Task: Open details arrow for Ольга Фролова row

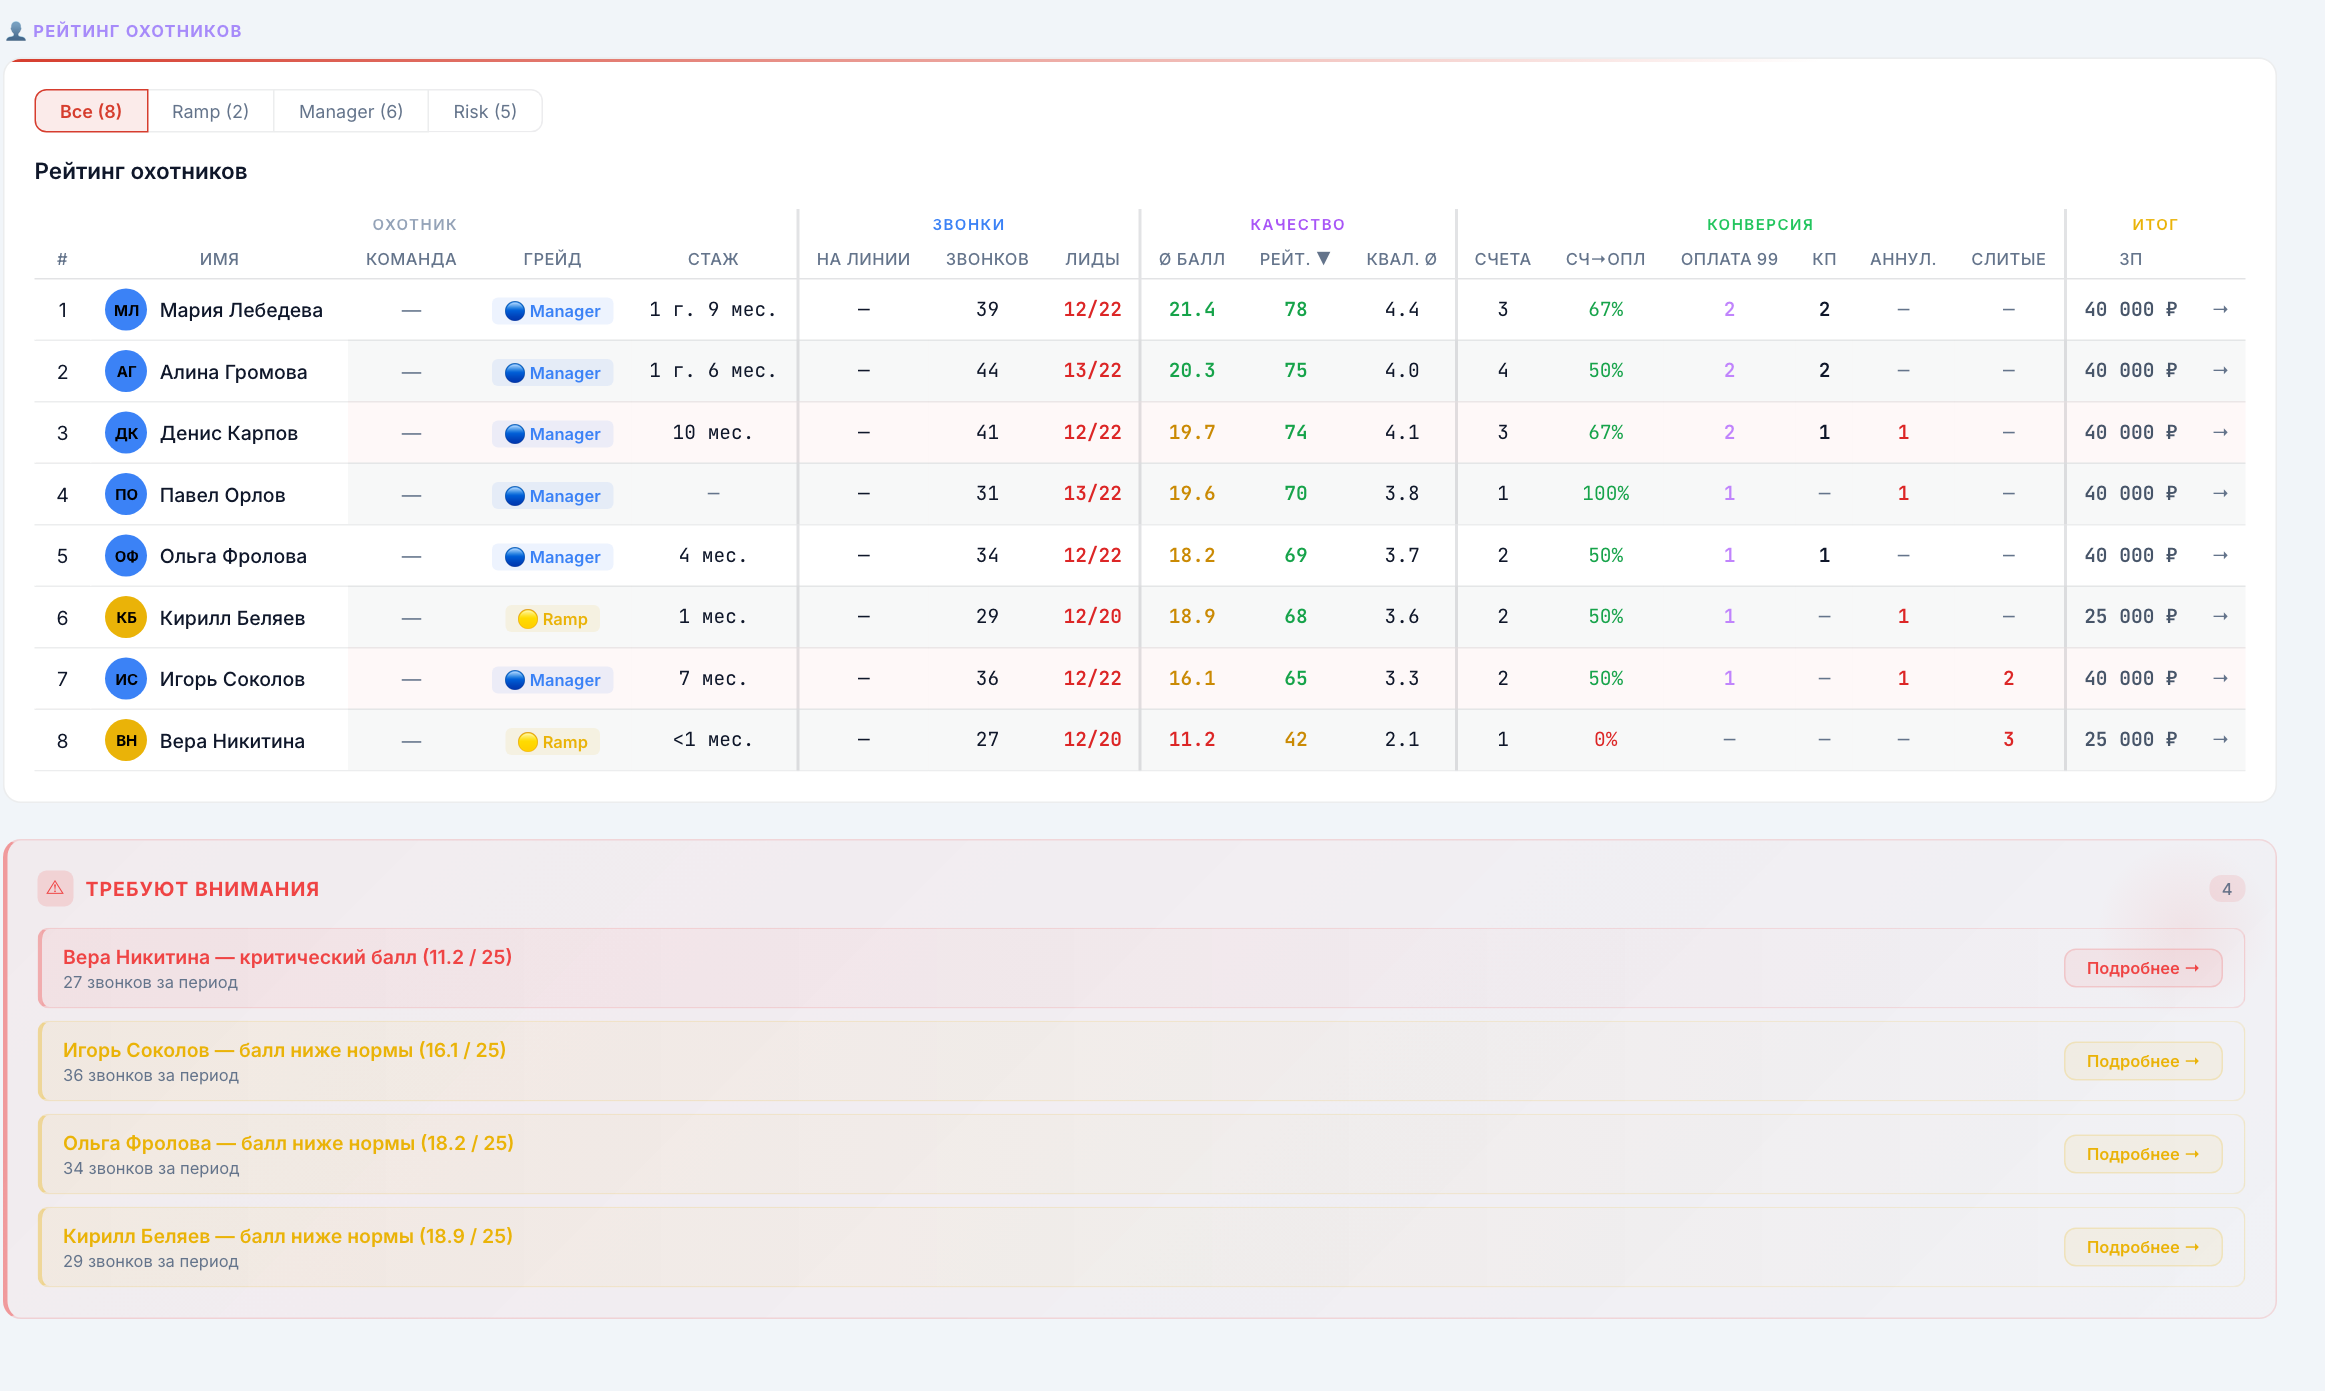Action: pyautogui.click(x=2220, y=556)
